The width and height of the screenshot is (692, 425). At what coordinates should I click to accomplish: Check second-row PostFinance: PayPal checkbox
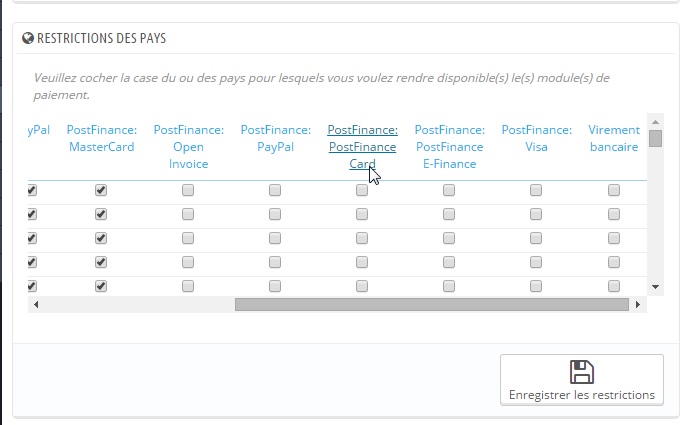(x=275, y=214)
